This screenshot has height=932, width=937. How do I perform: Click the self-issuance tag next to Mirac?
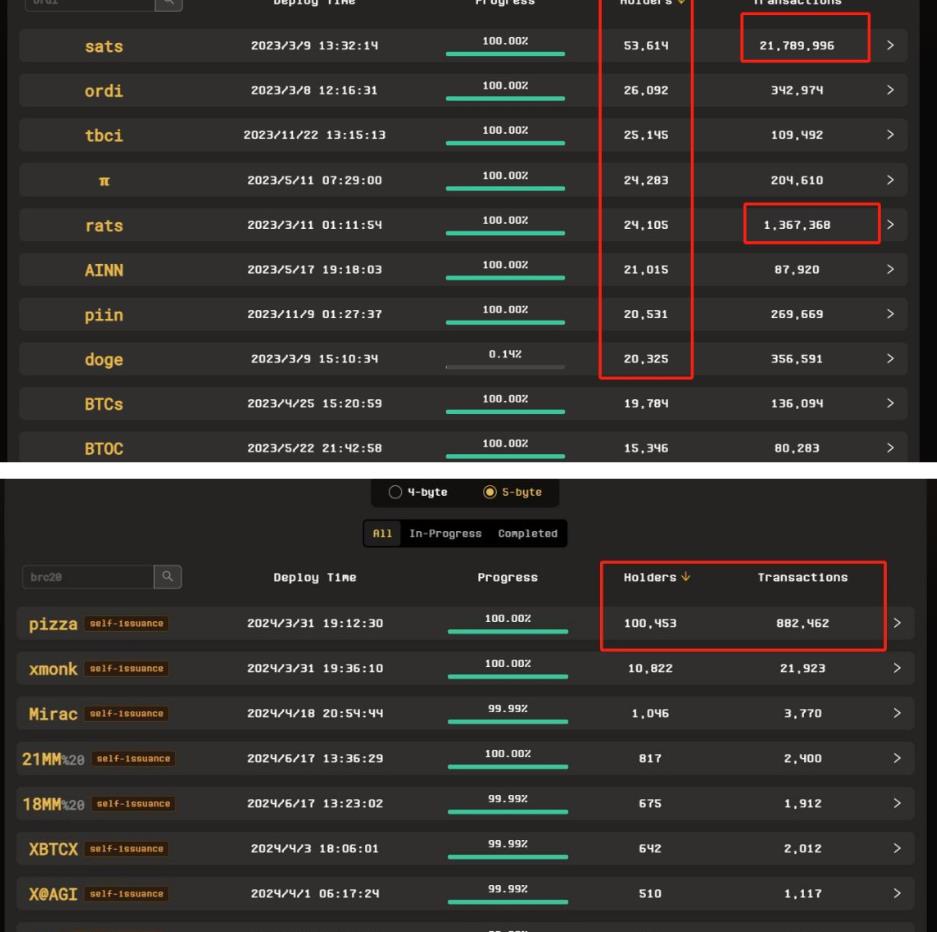[126, 713]
